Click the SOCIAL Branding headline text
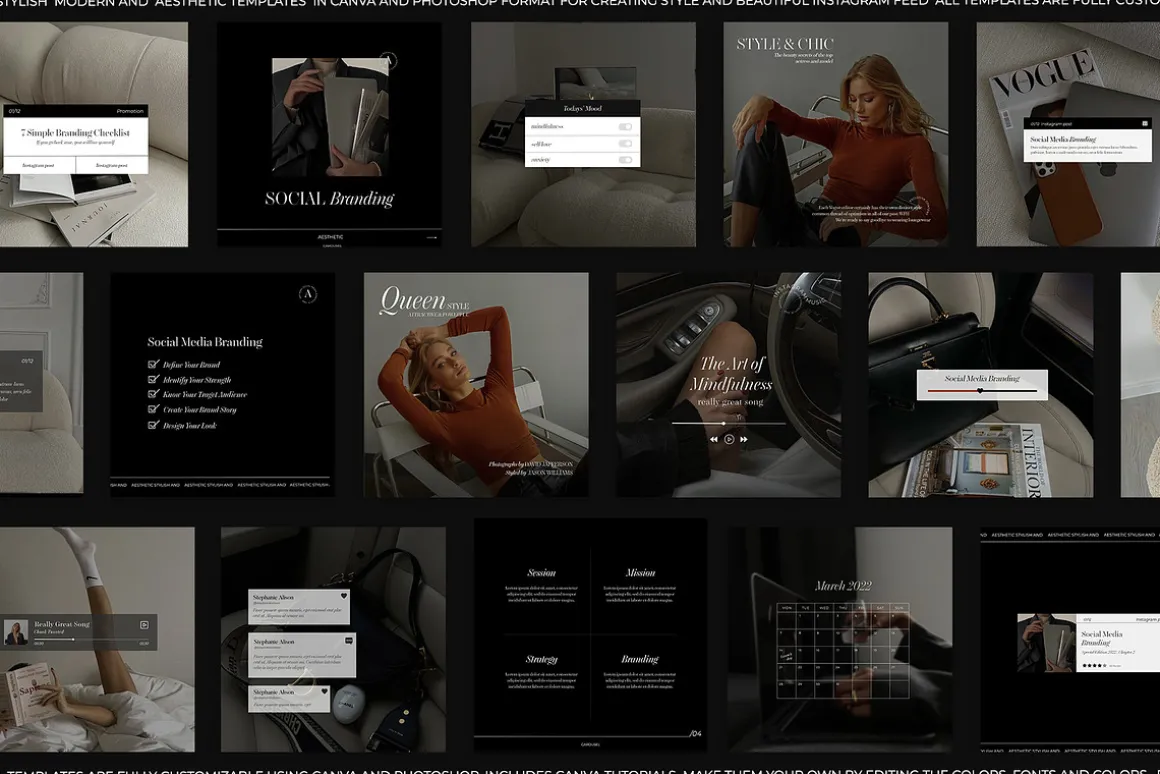This screenshot has height=774, width=1160. [x=329, y=198]
